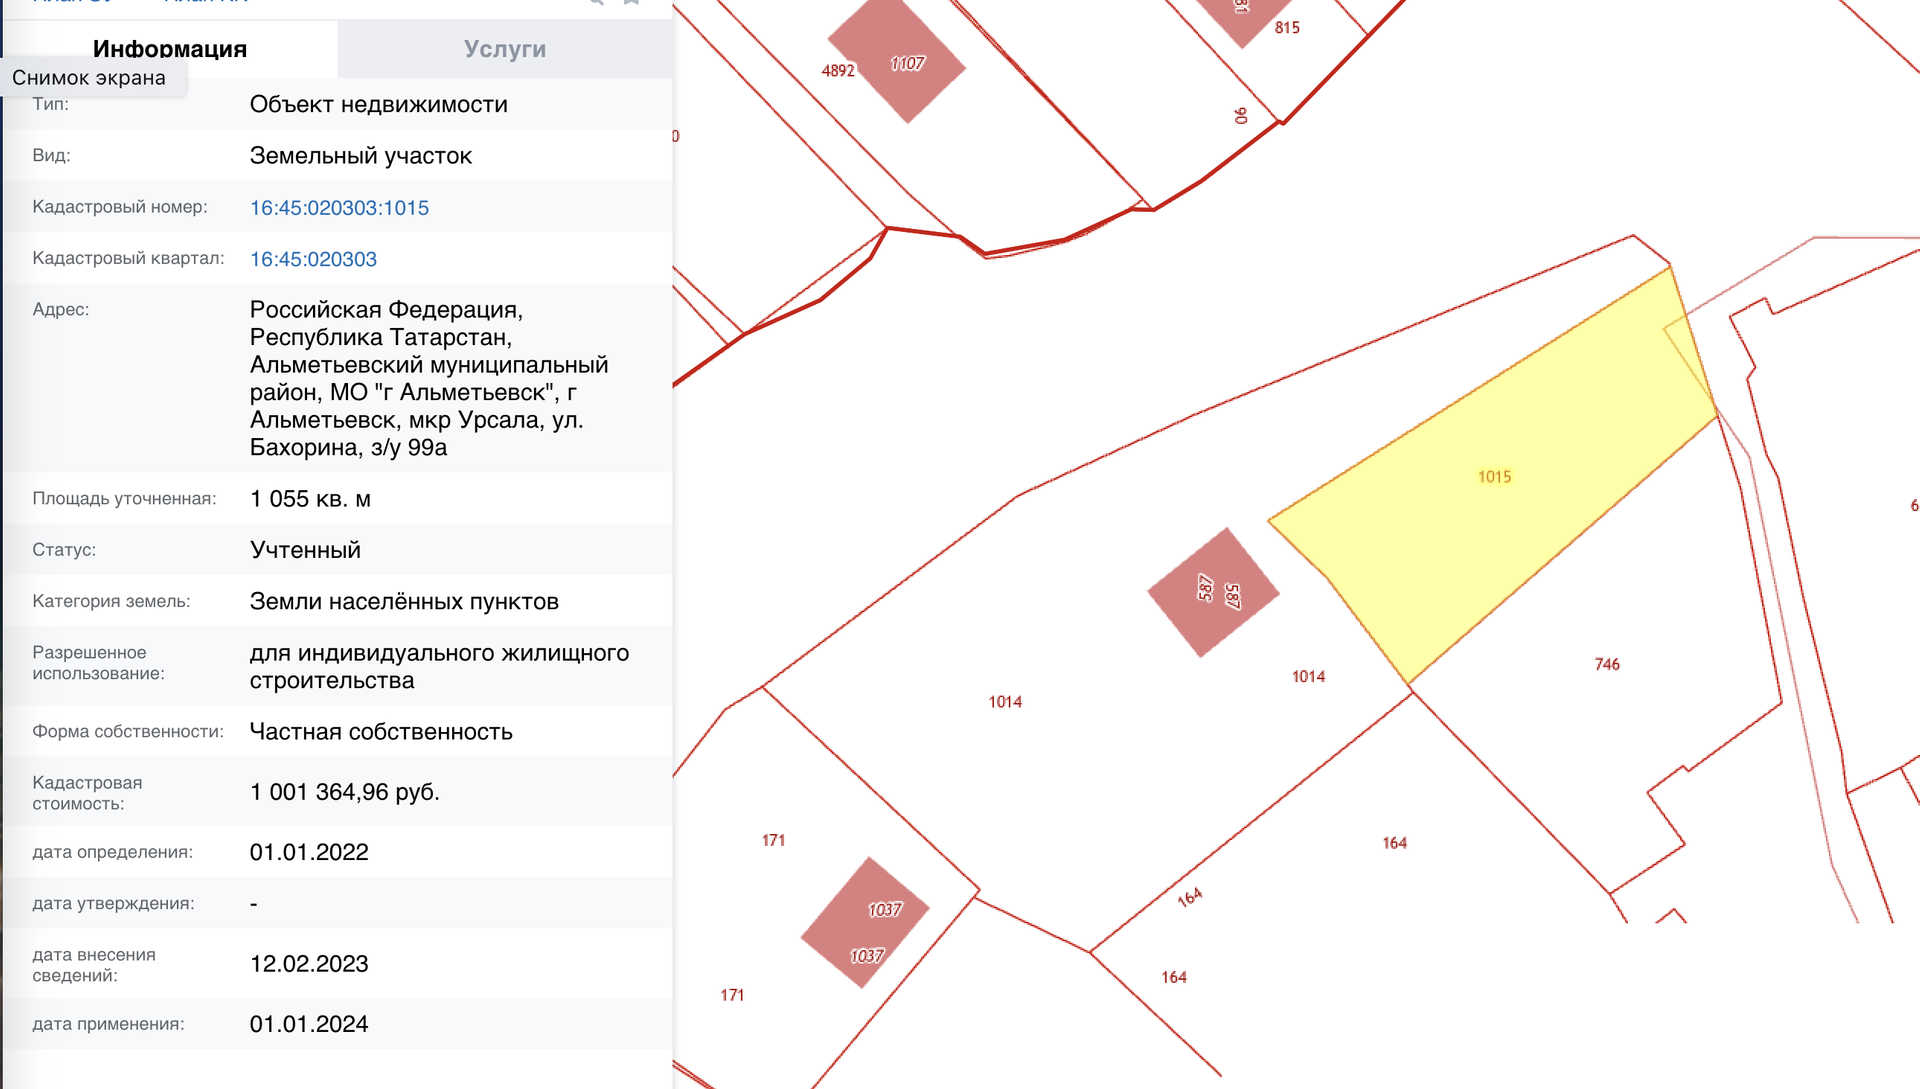Image resolution: width=1920 pixels, height=1089 pixels.
Task: Click the Земли населённых пунктов category value
Action: point(404,602)
